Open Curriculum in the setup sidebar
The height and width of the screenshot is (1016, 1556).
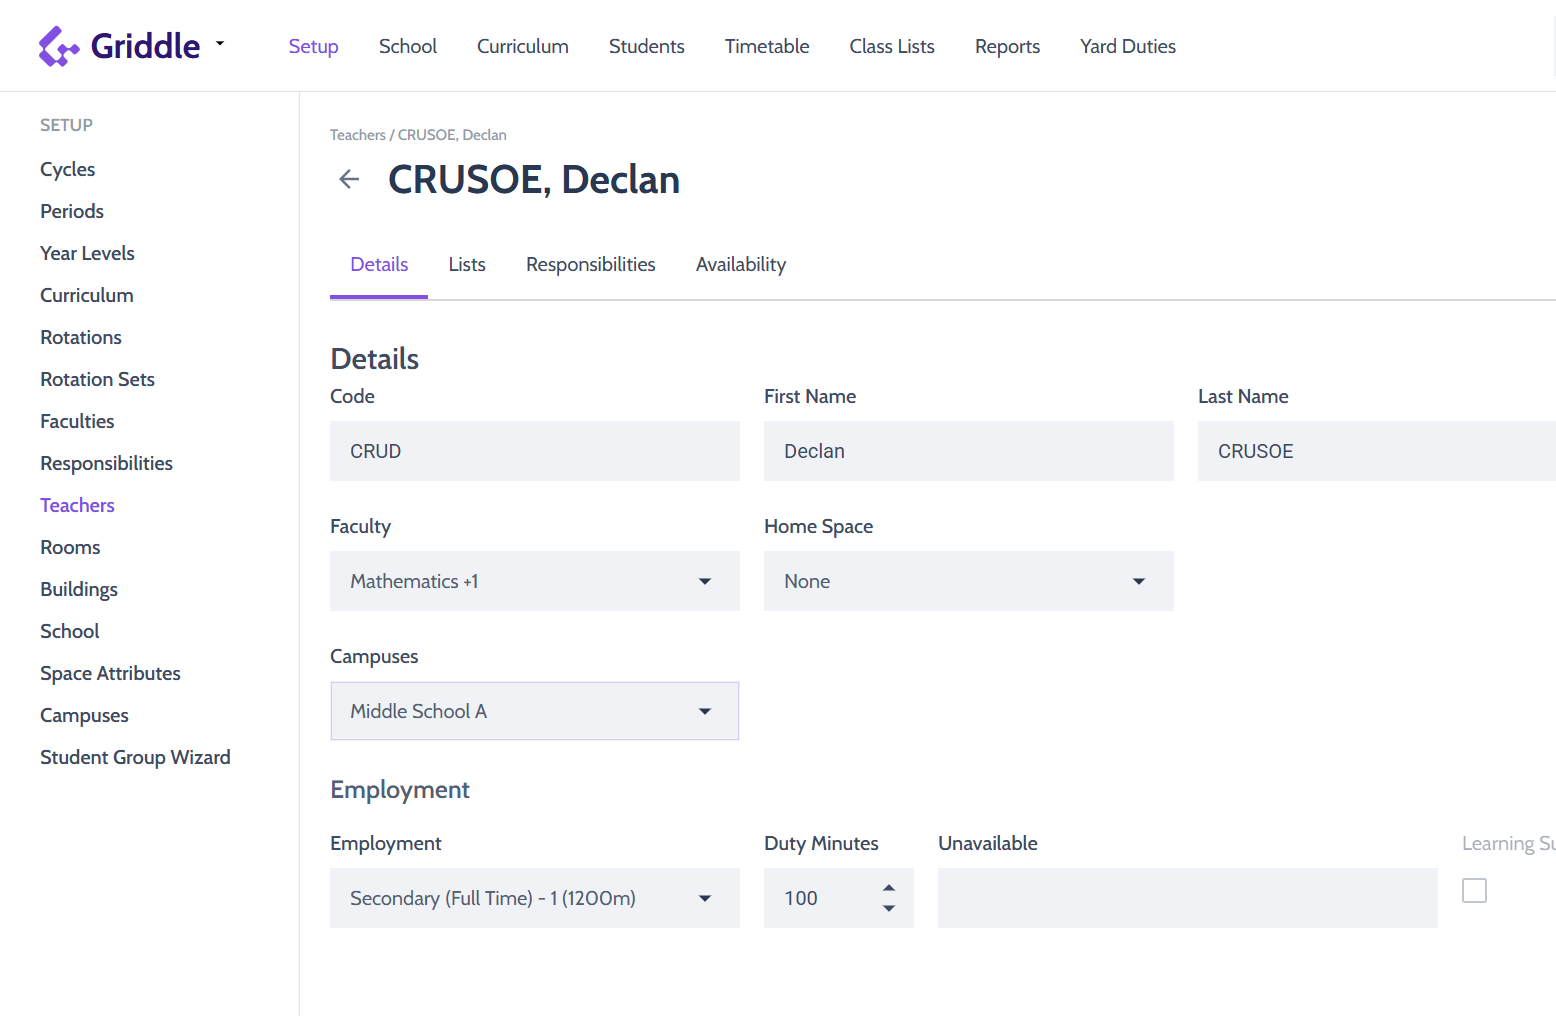coord(87,295)
